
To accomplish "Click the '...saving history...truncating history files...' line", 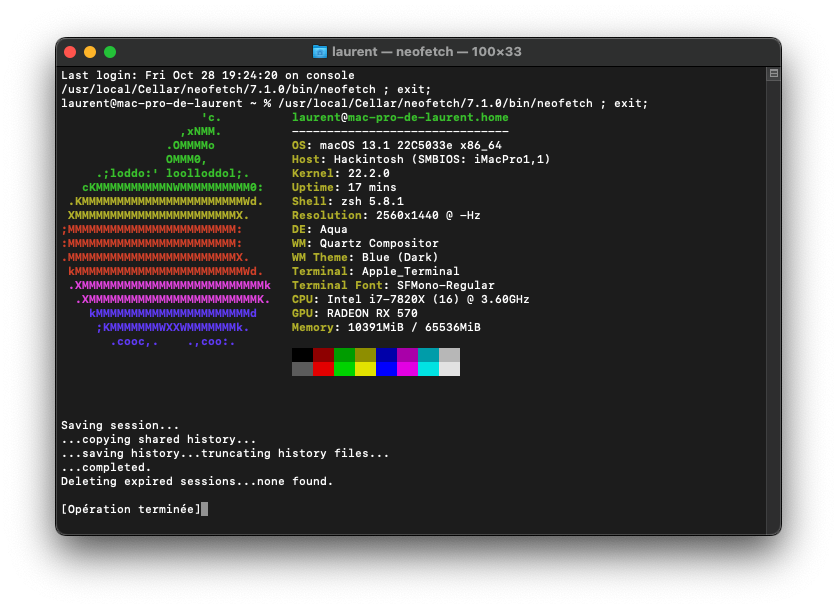I will tap(225, 453).
